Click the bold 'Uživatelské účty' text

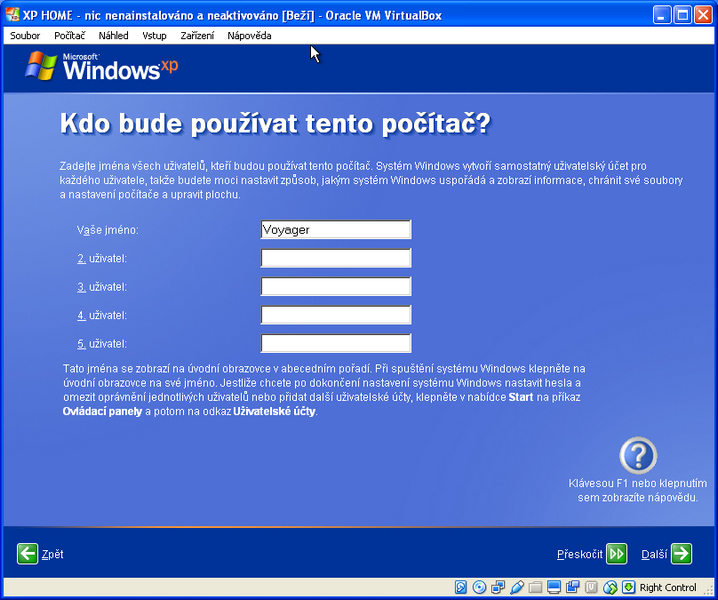(274, 411)
